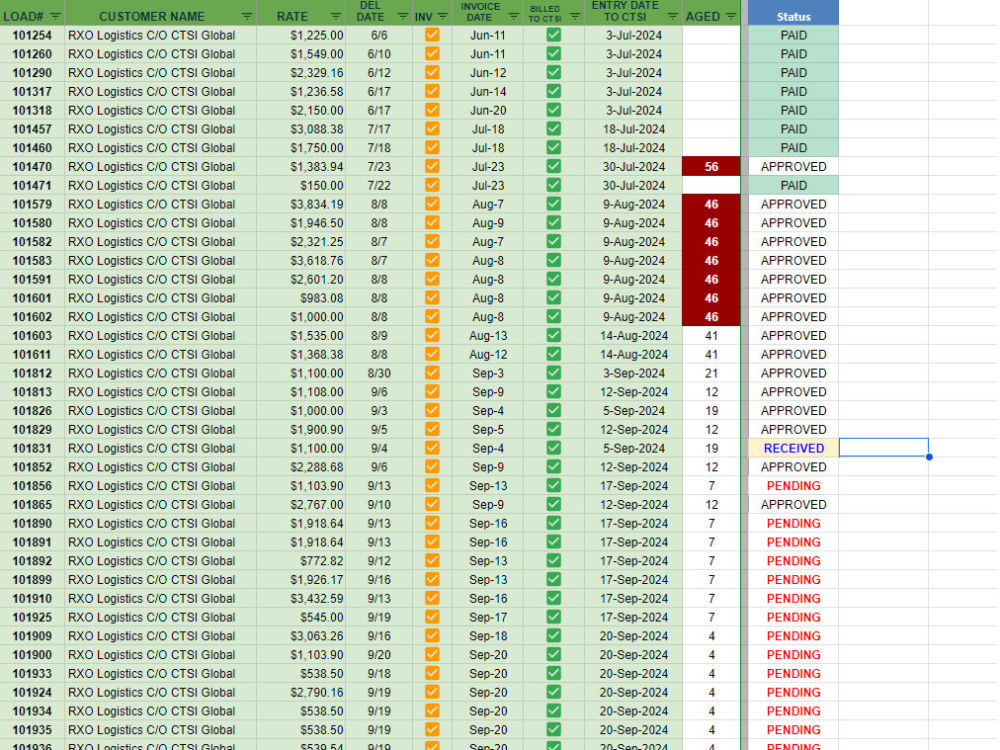Select load number 101254

[x=32, y=35]
